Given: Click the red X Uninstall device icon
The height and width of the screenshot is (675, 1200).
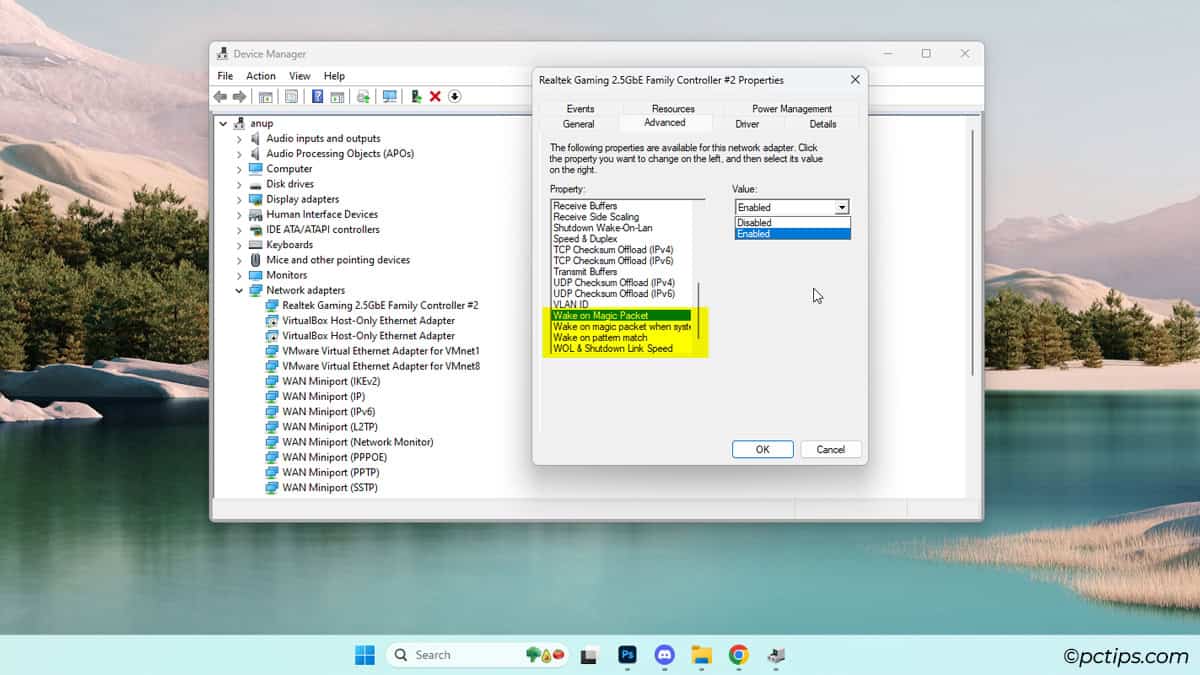Looking at the screenshot, I should 435,96.
